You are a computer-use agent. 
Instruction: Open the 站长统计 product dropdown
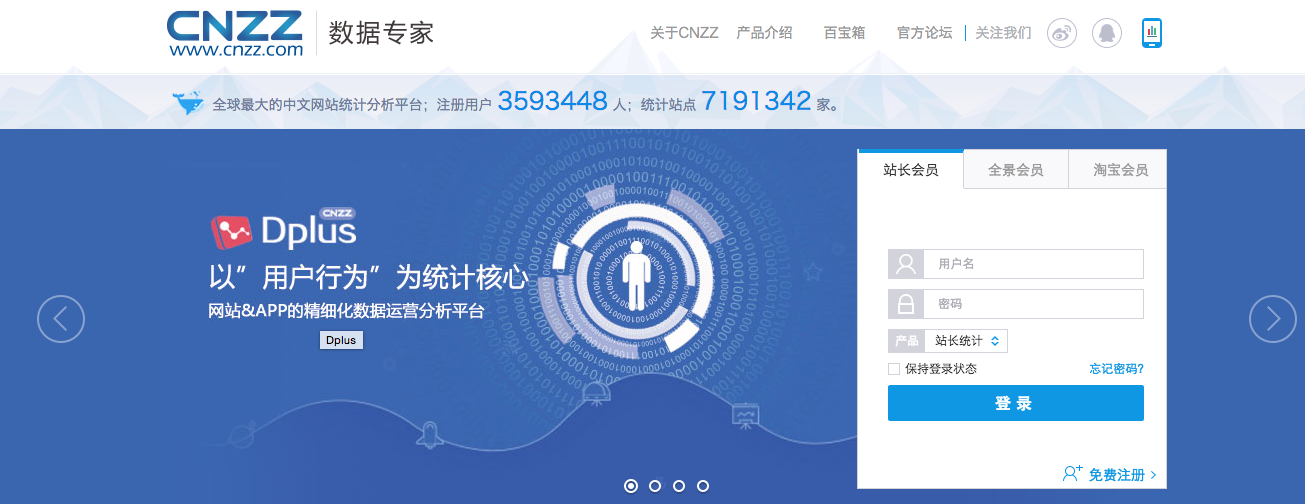[x=966, y=341]
